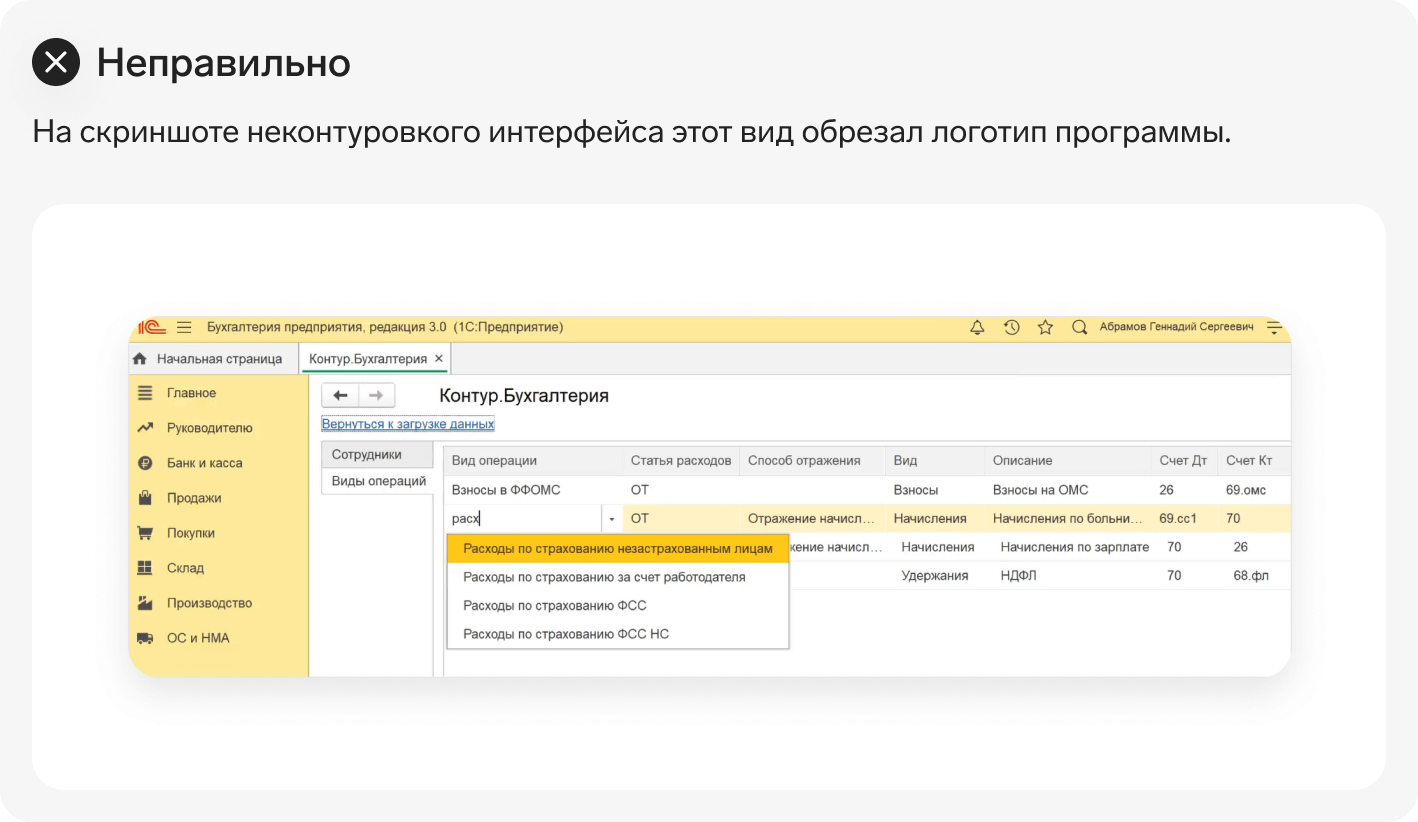Image resolution: width=1418 pixels, height=822 pixels.
Task: Click the input field containing расх
Action: (x=523, y=519)
